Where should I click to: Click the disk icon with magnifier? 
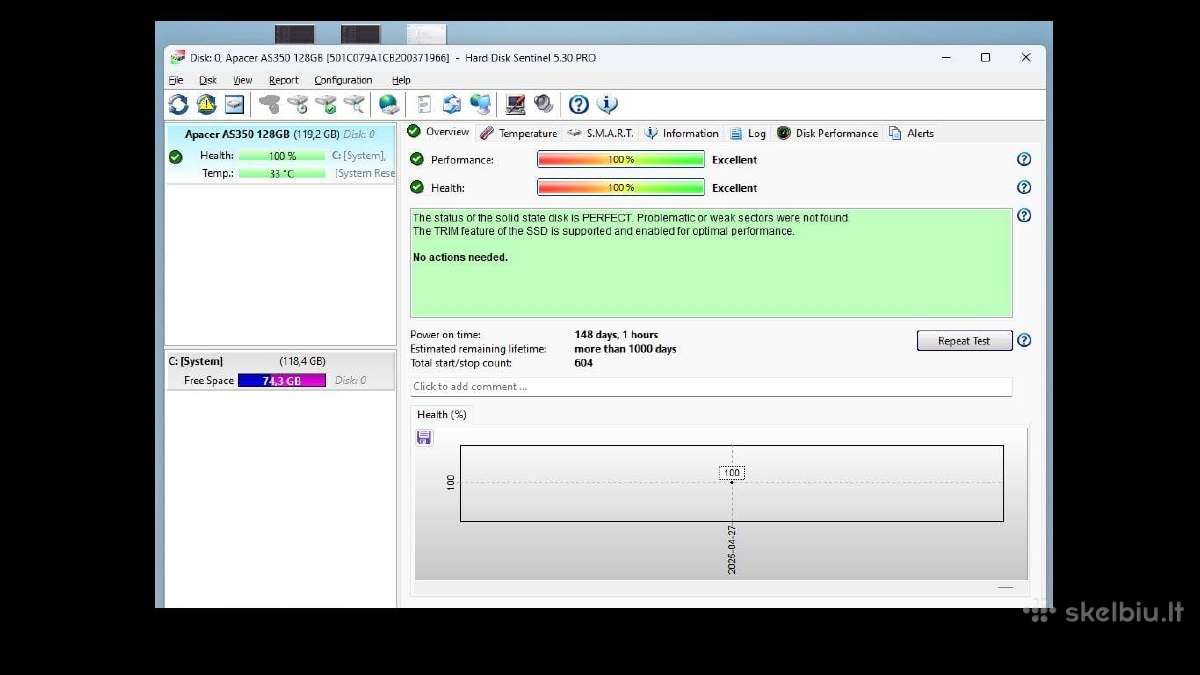coord(354,104)
